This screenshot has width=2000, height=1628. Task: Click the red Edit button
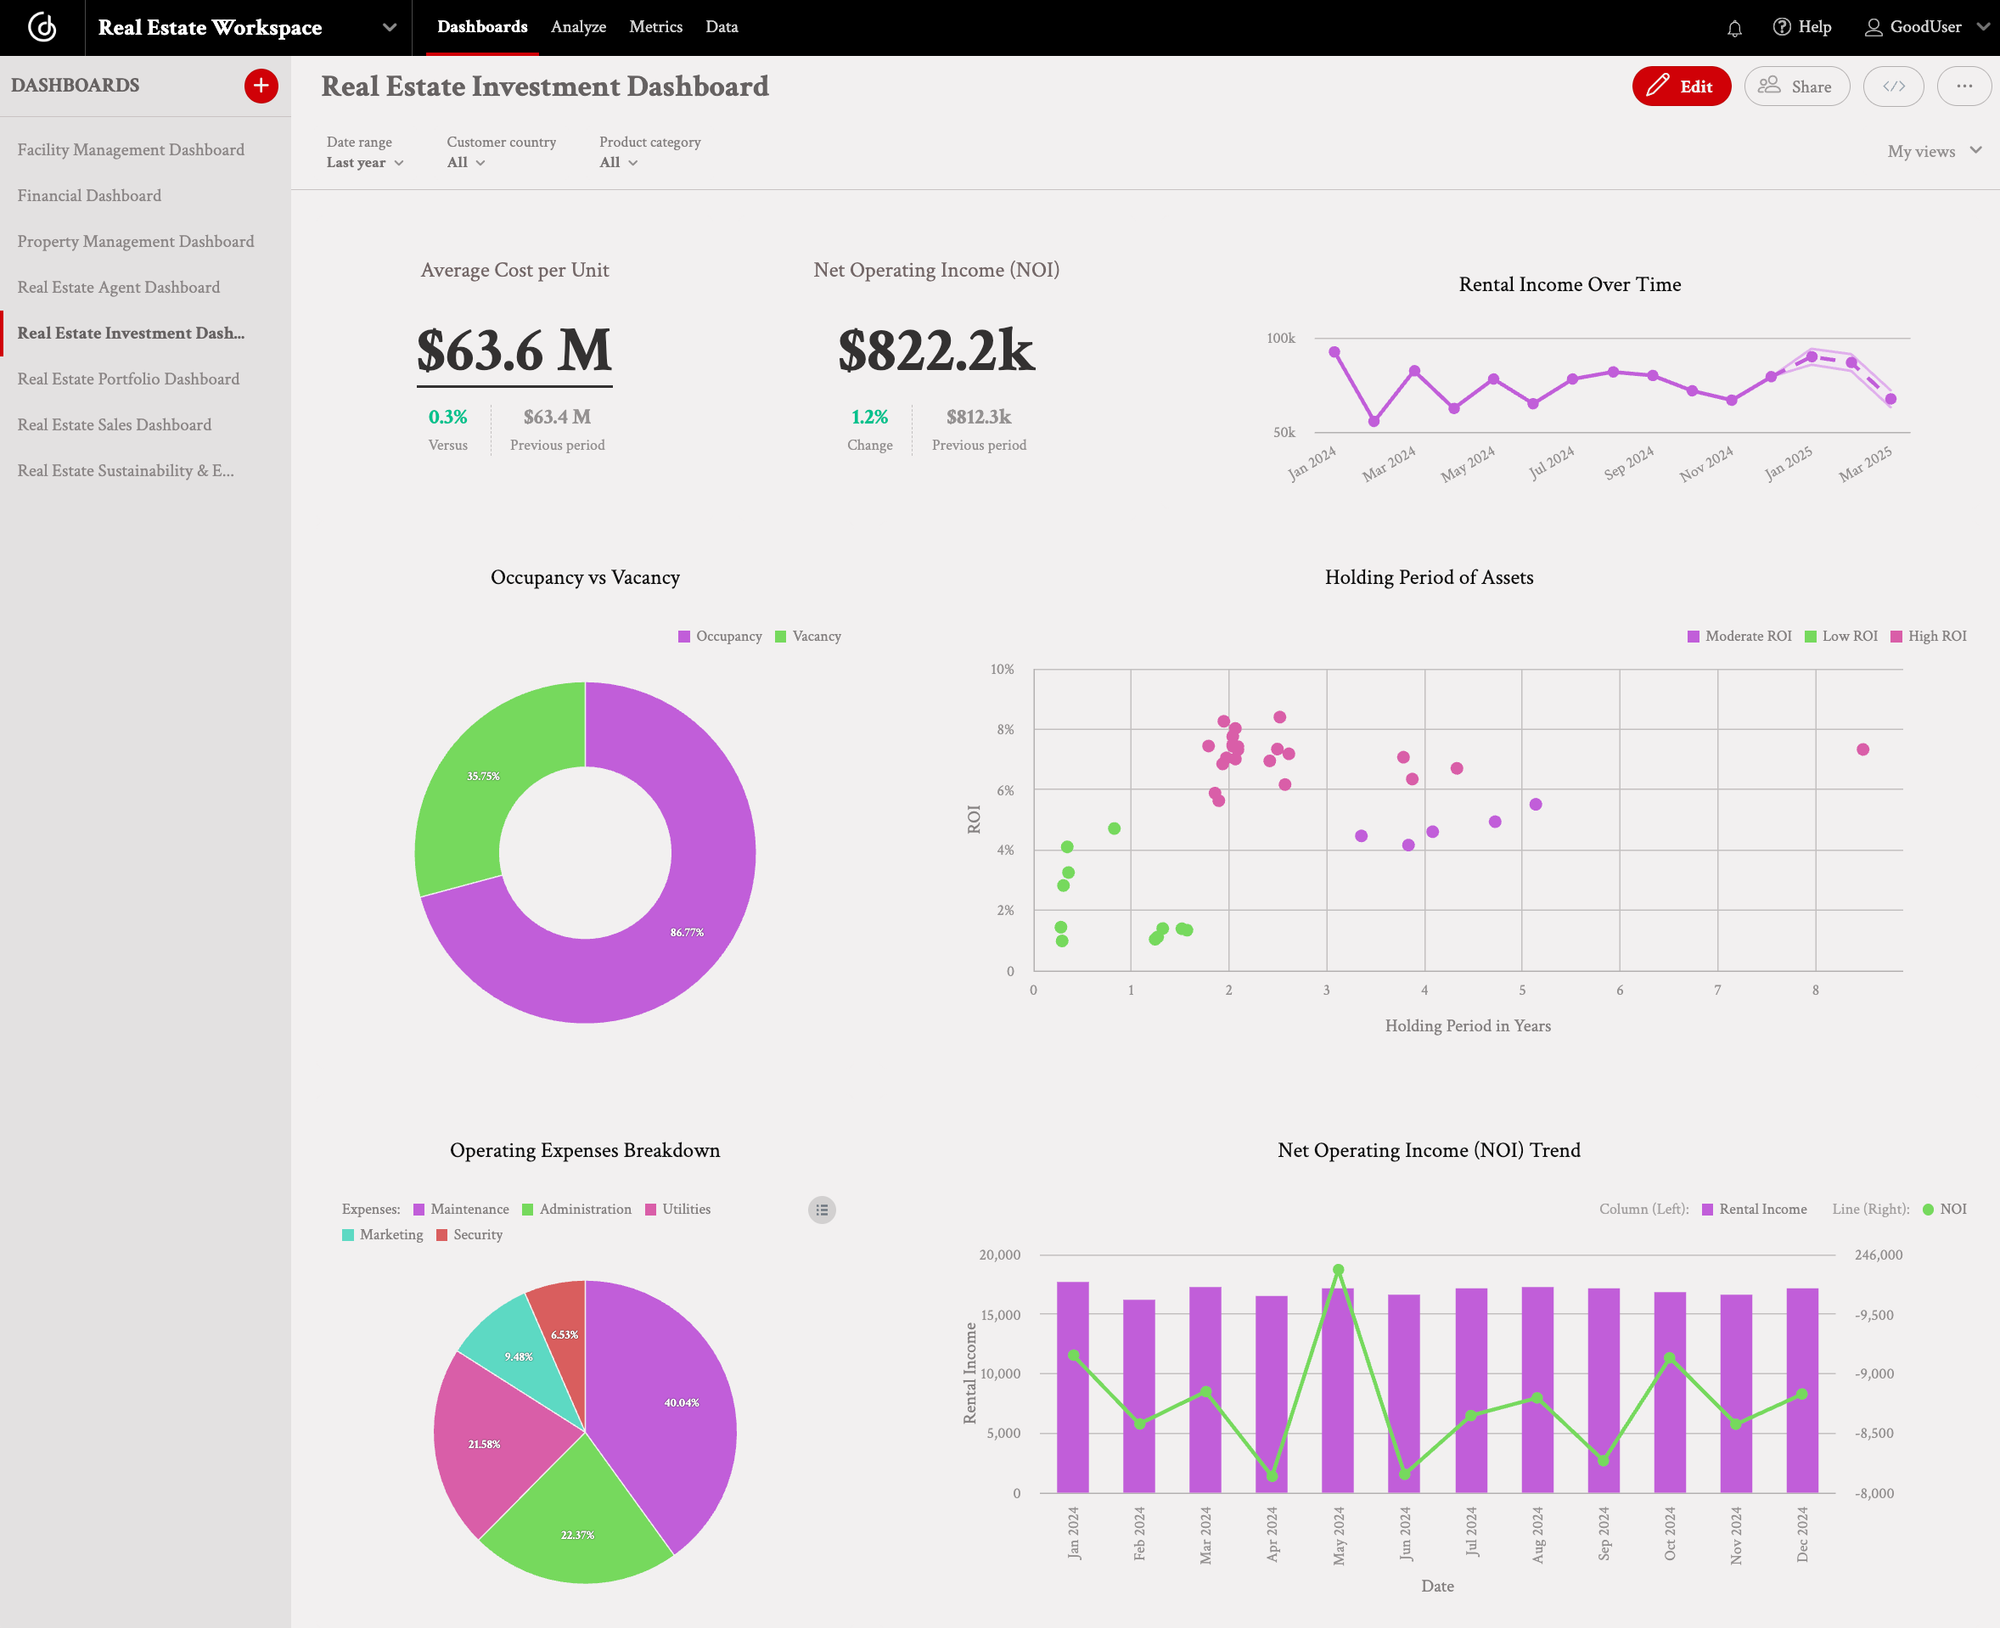1681,86
